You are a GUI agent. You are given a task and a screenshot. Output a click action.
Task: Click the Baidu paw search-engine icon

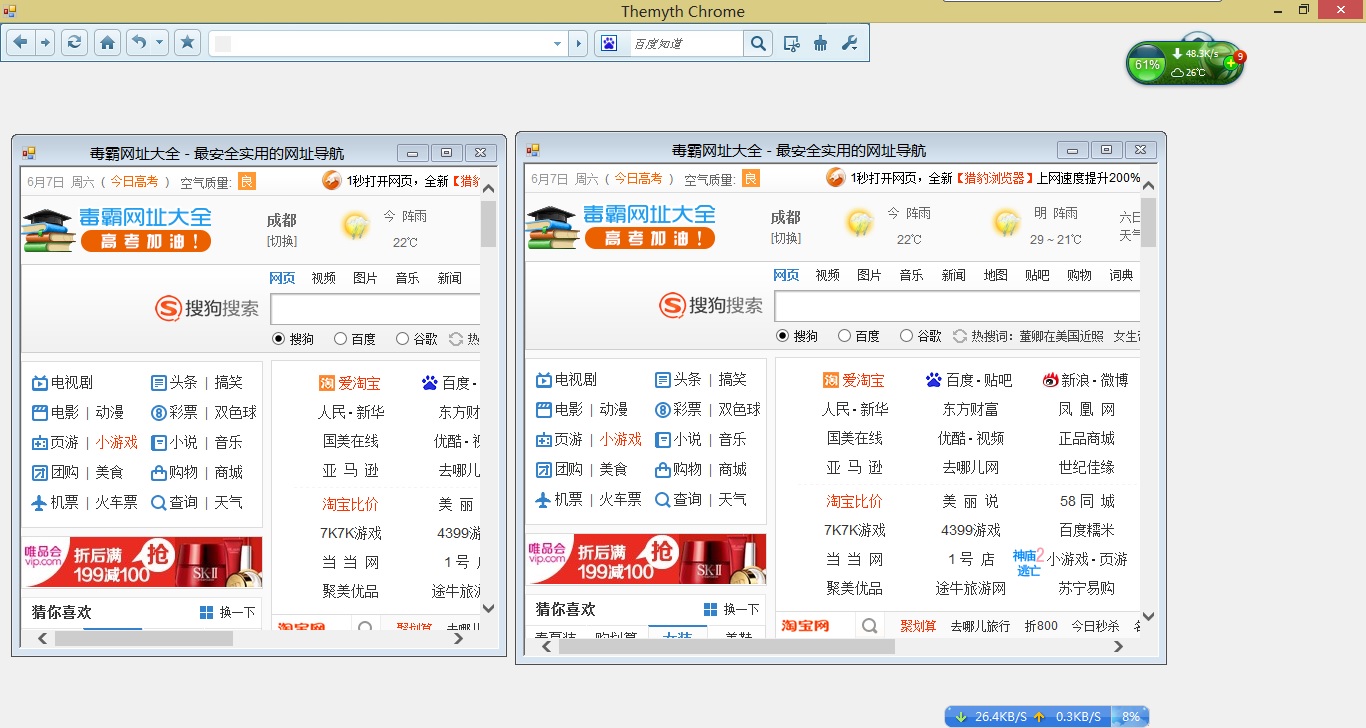(609, 43)
